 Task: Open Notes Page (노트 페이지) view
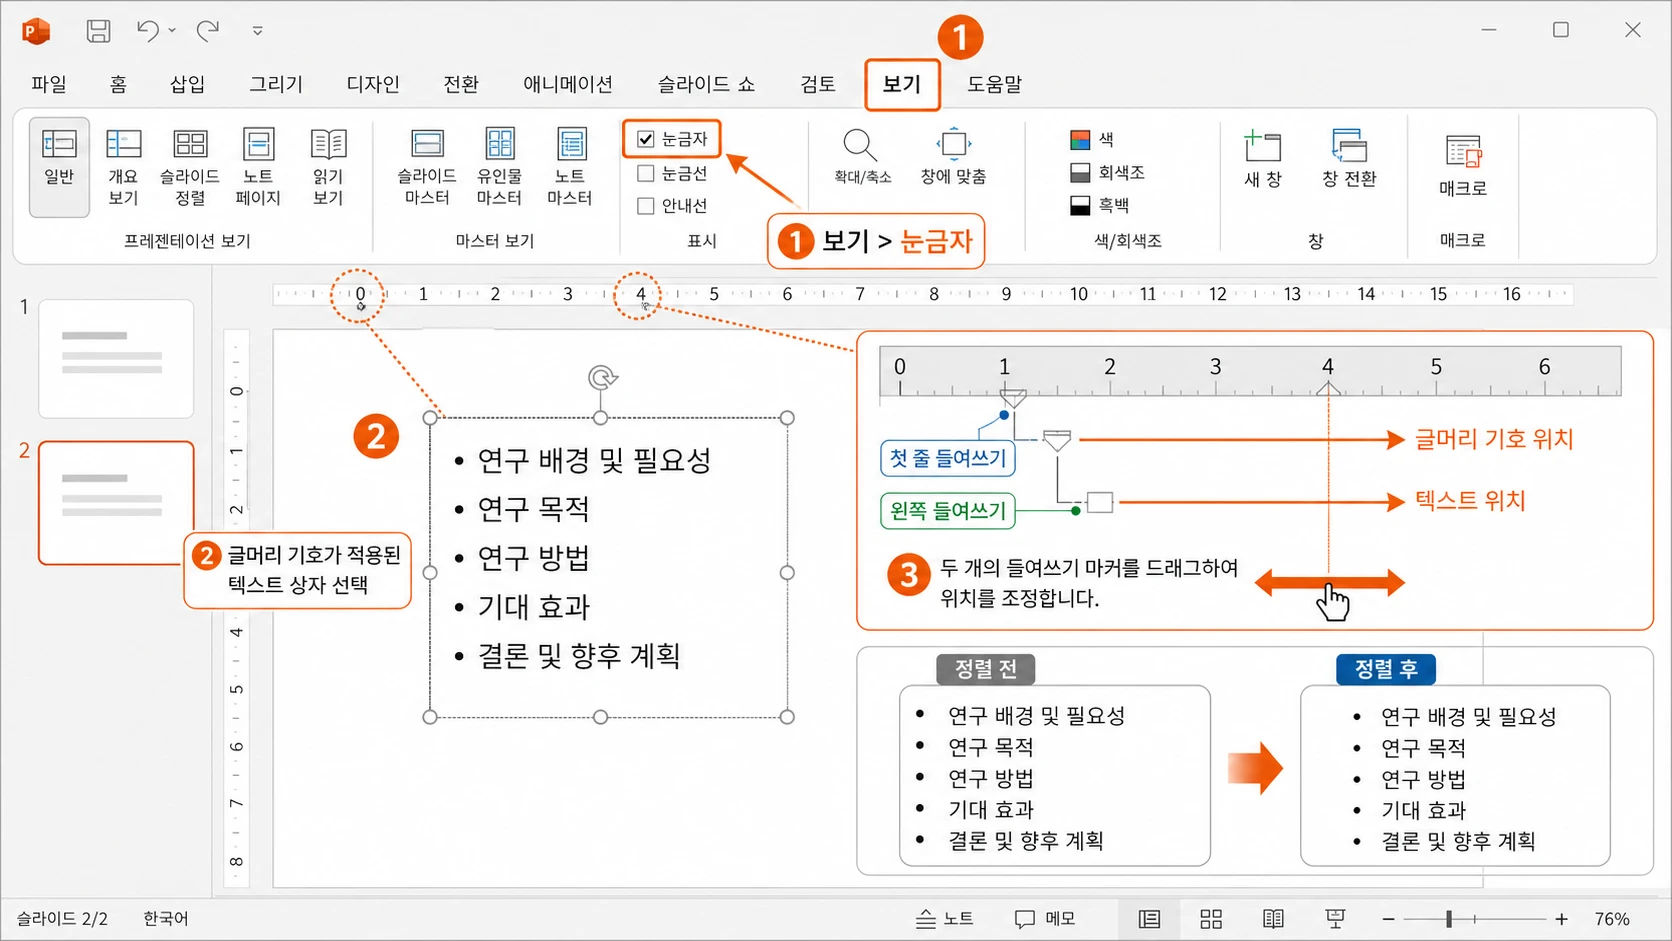coord(258,167)
